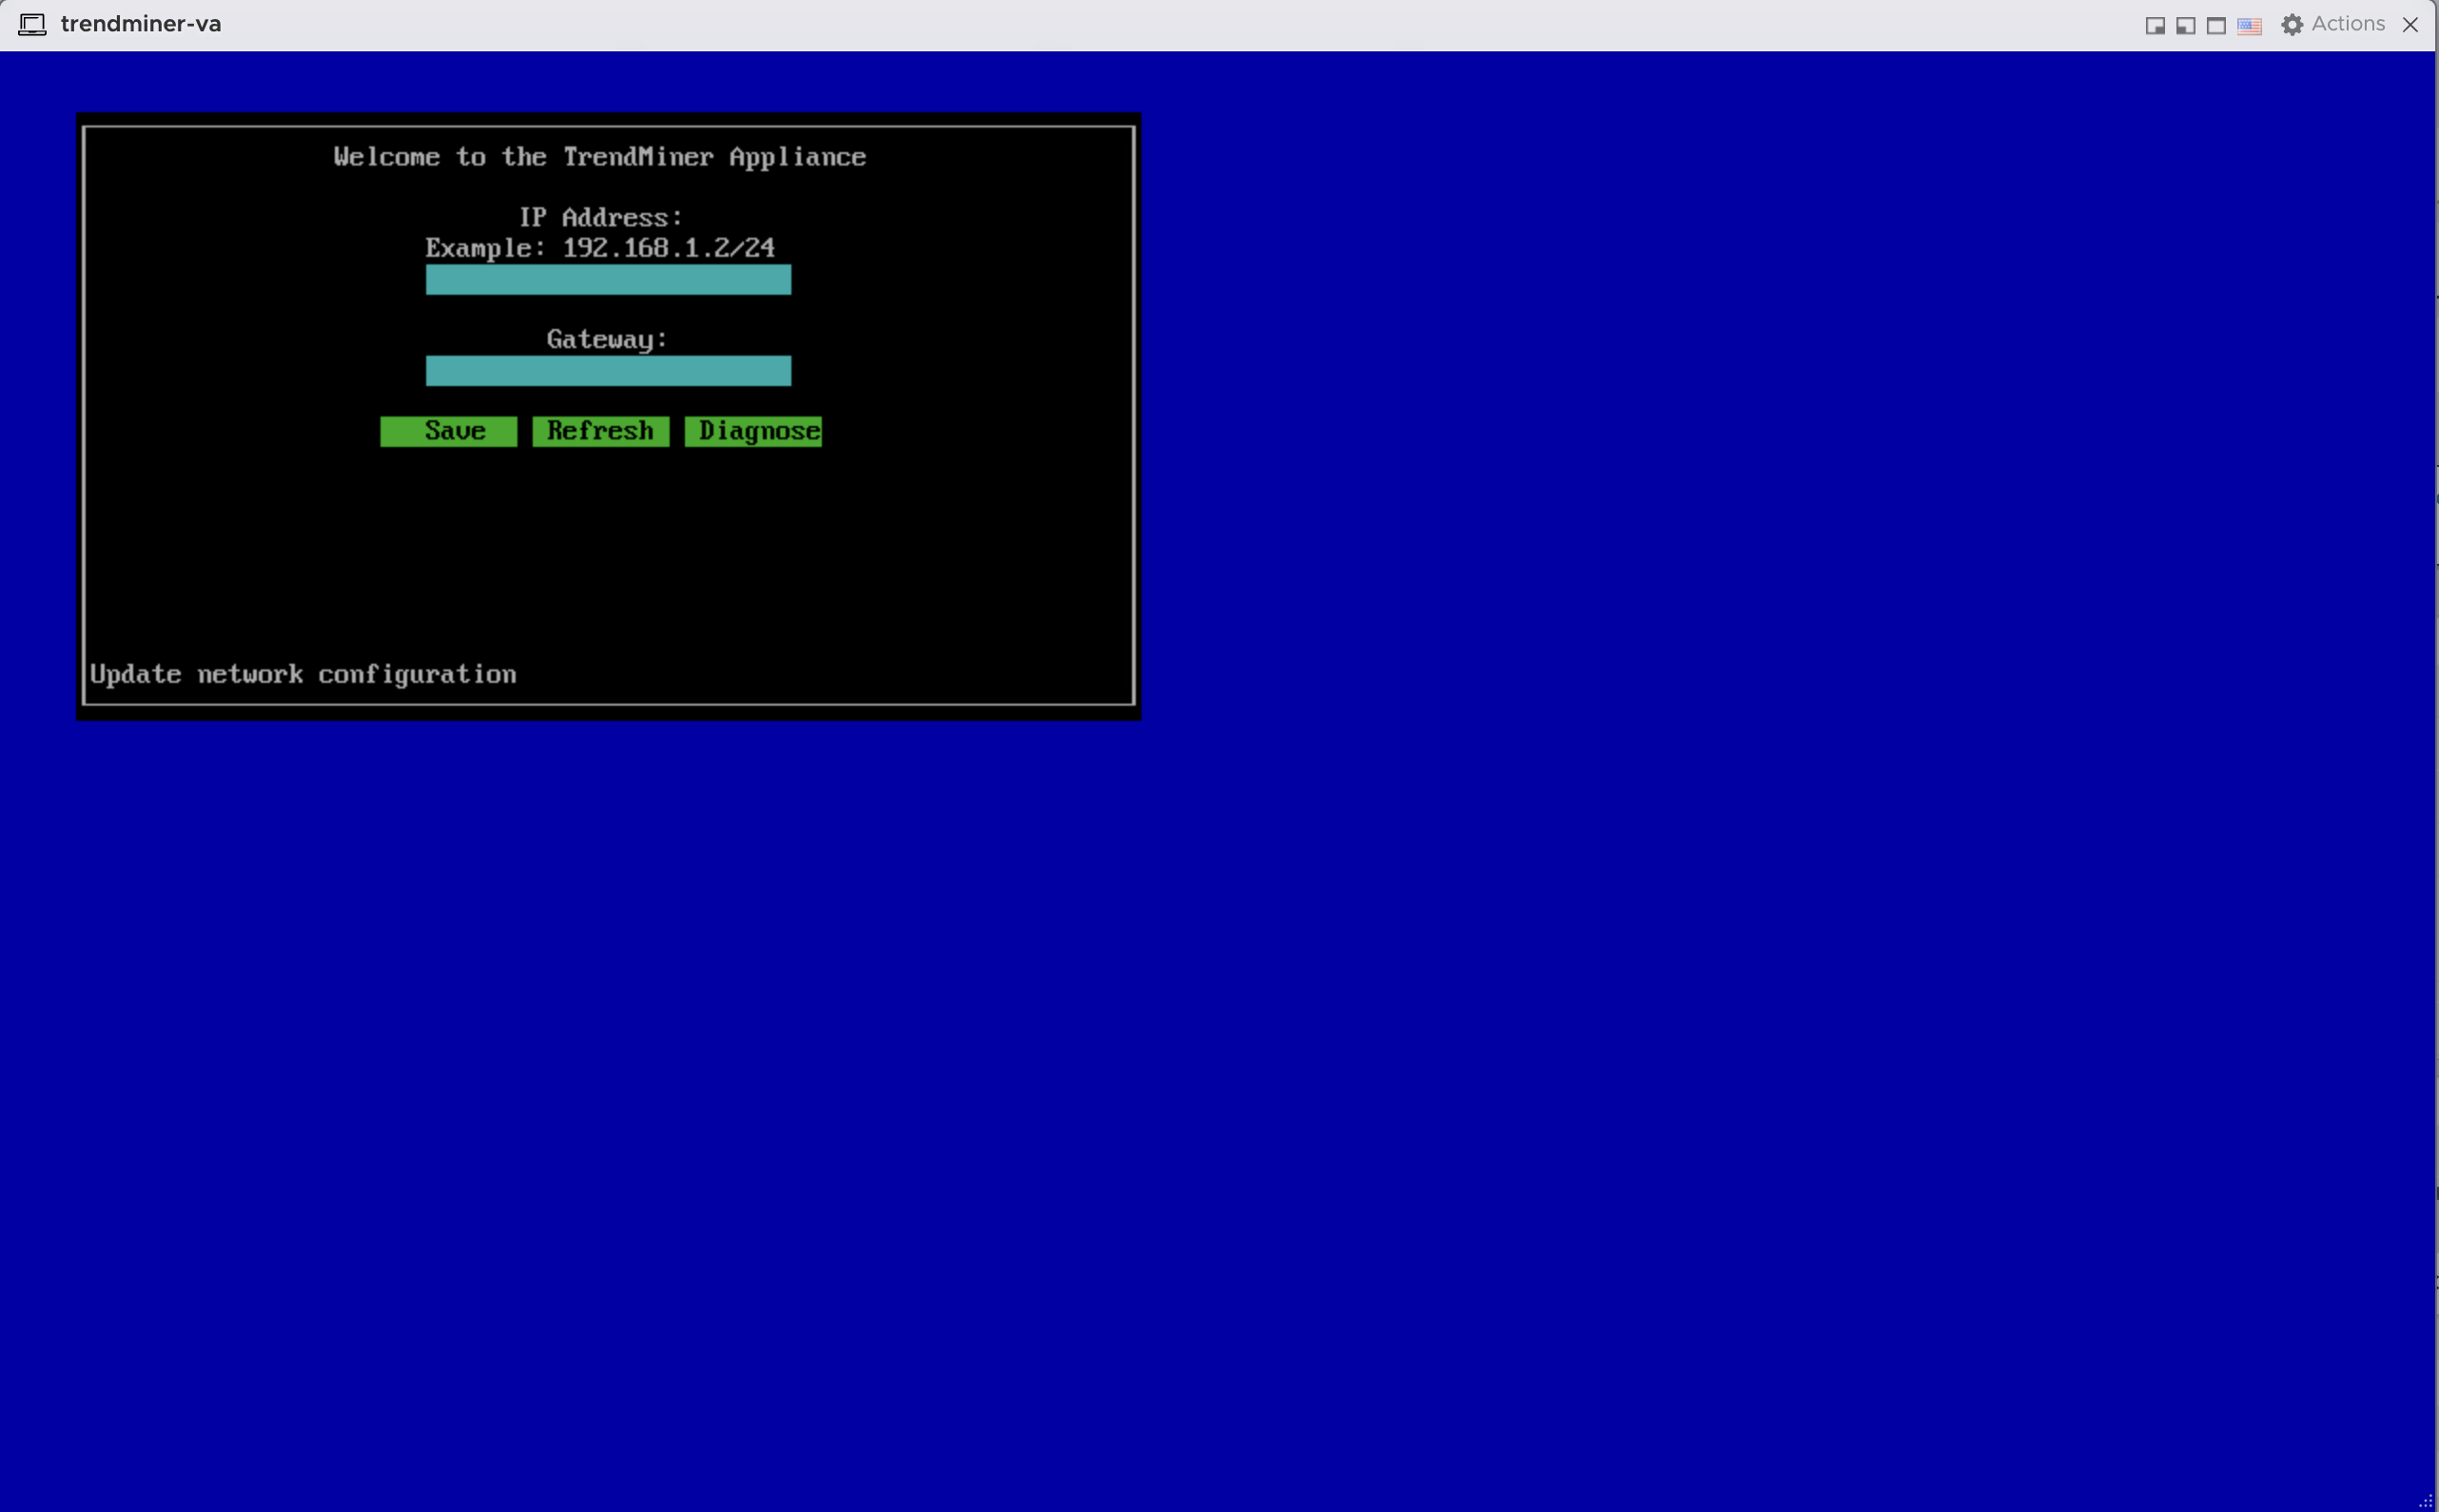Click the Update network configuration status line
The width and height of the screenshot is (2439, 1512).
(x=303, y=673)
